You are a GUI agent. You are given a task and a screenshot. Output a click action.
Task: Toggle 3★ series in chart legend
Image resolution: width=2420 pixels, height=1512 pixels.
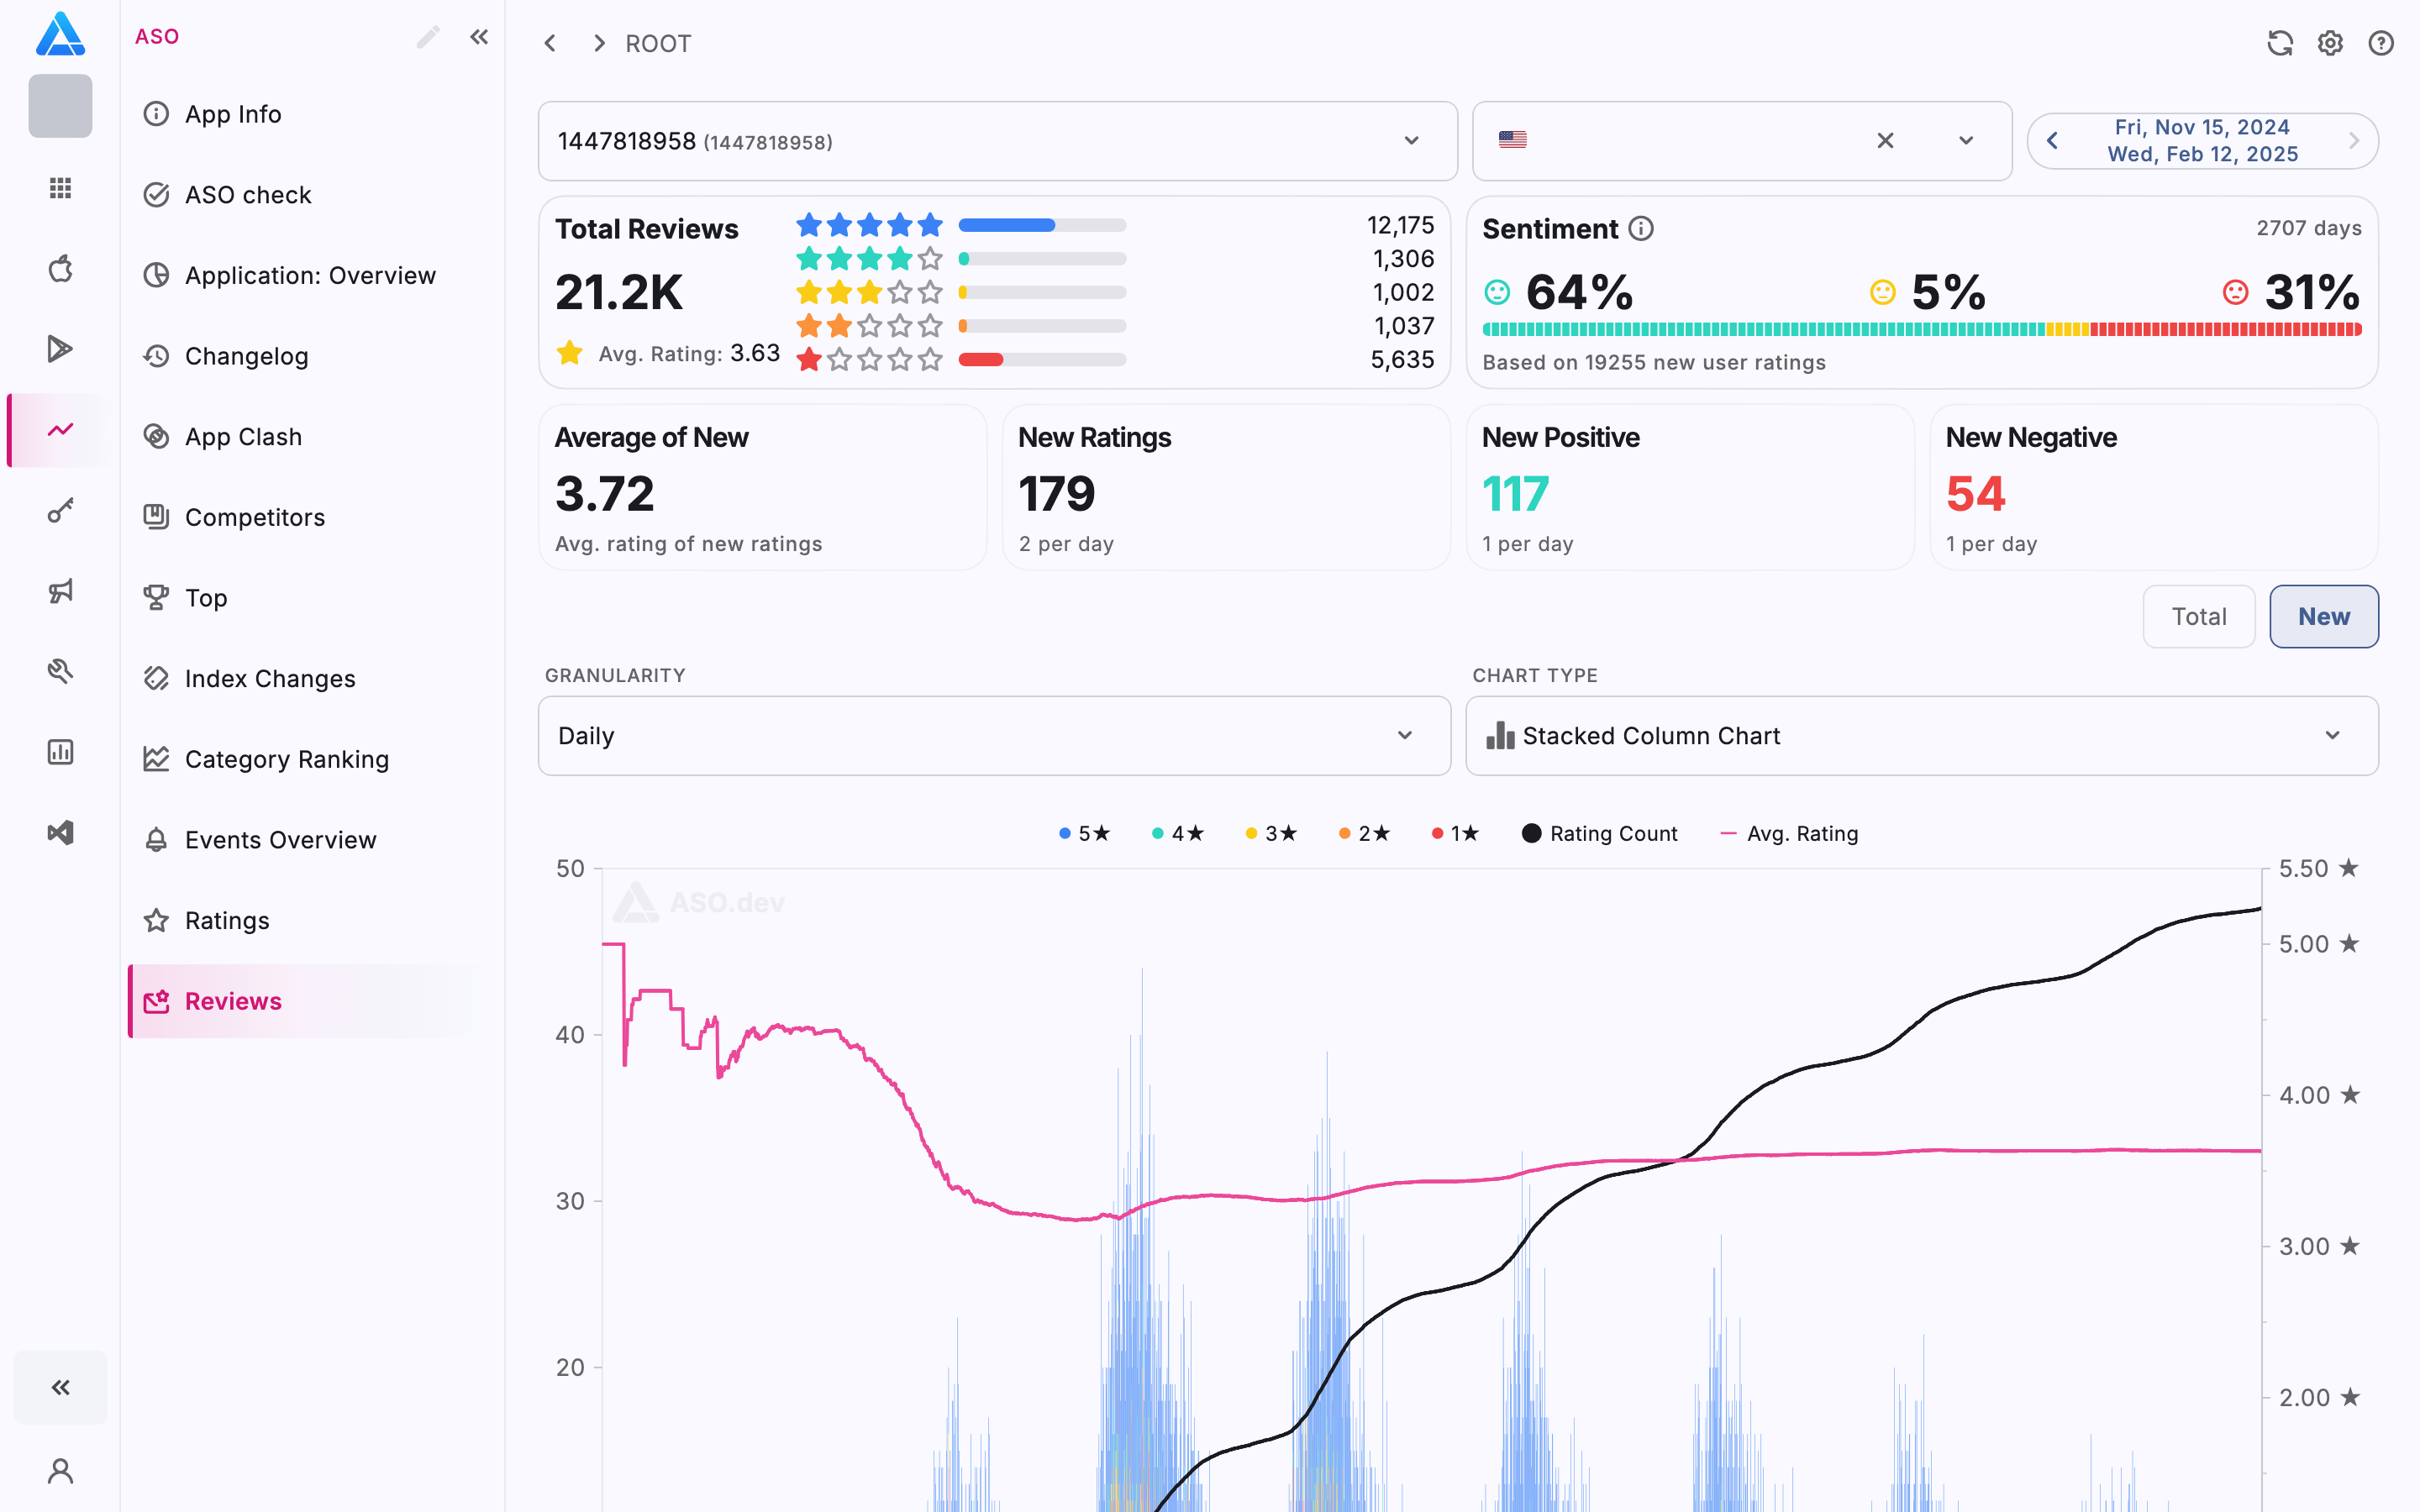point(1271,834)
